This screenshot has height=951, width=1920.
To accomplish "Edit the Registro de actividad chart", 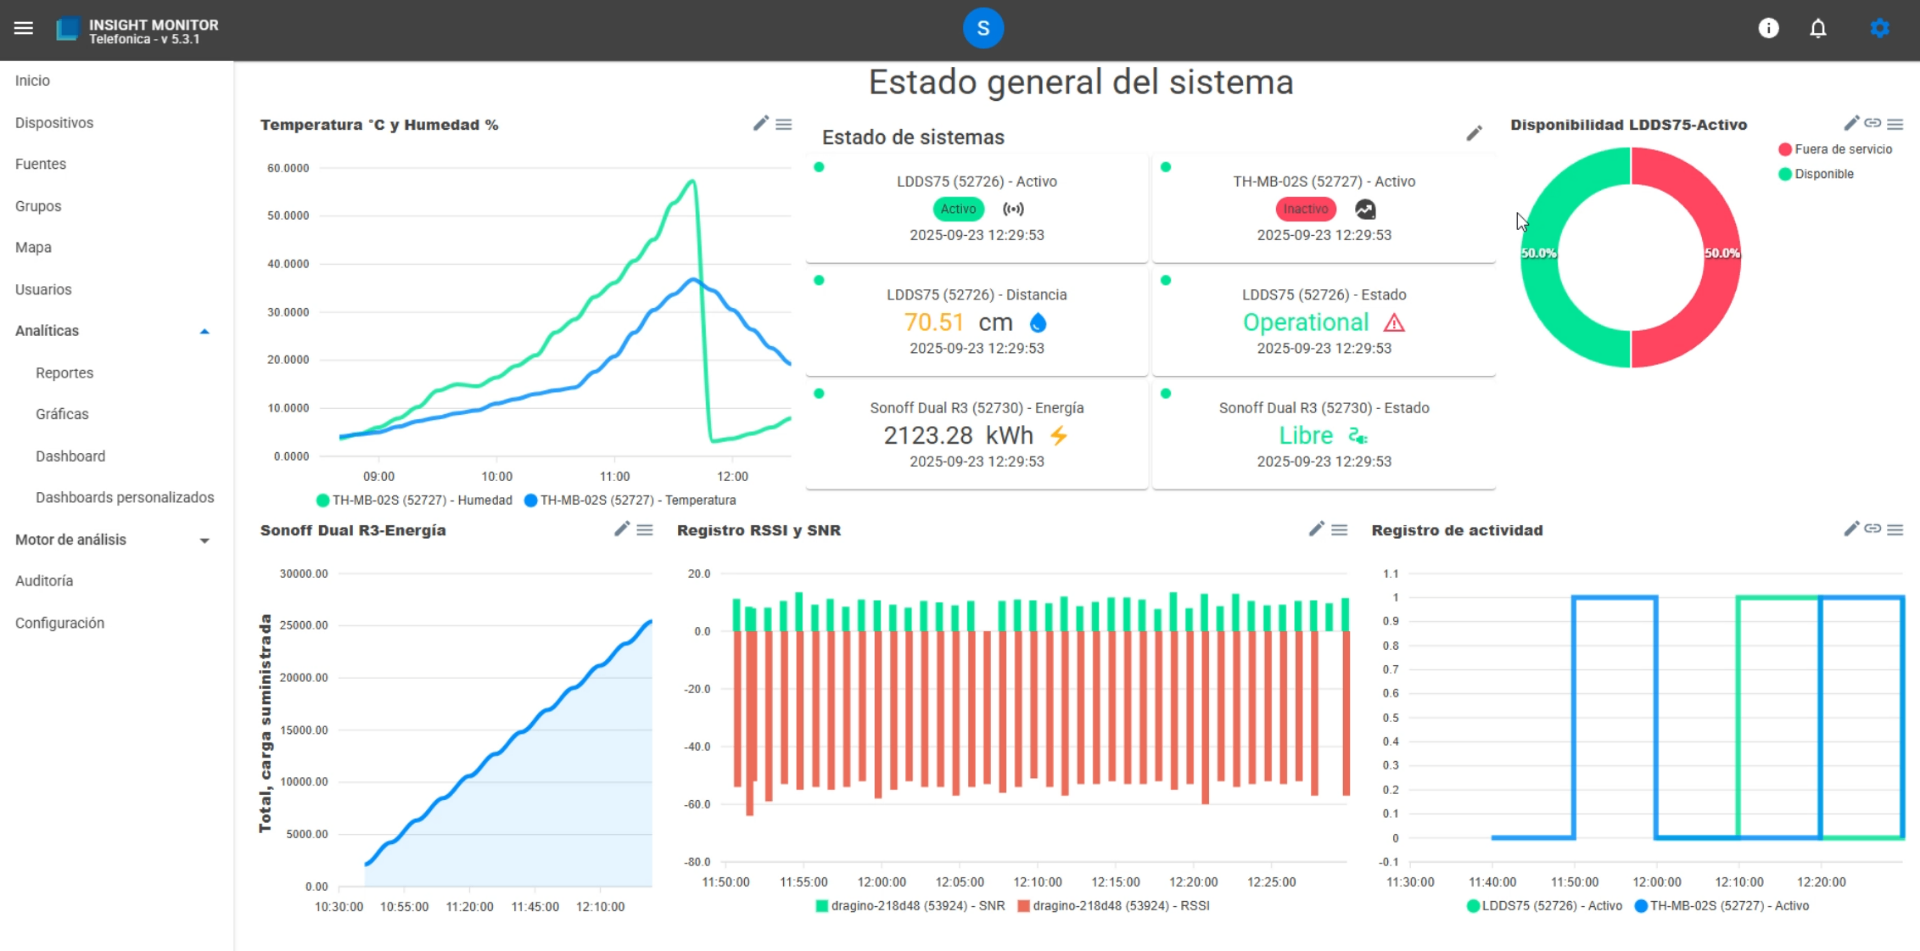I will click(1851, 529).
